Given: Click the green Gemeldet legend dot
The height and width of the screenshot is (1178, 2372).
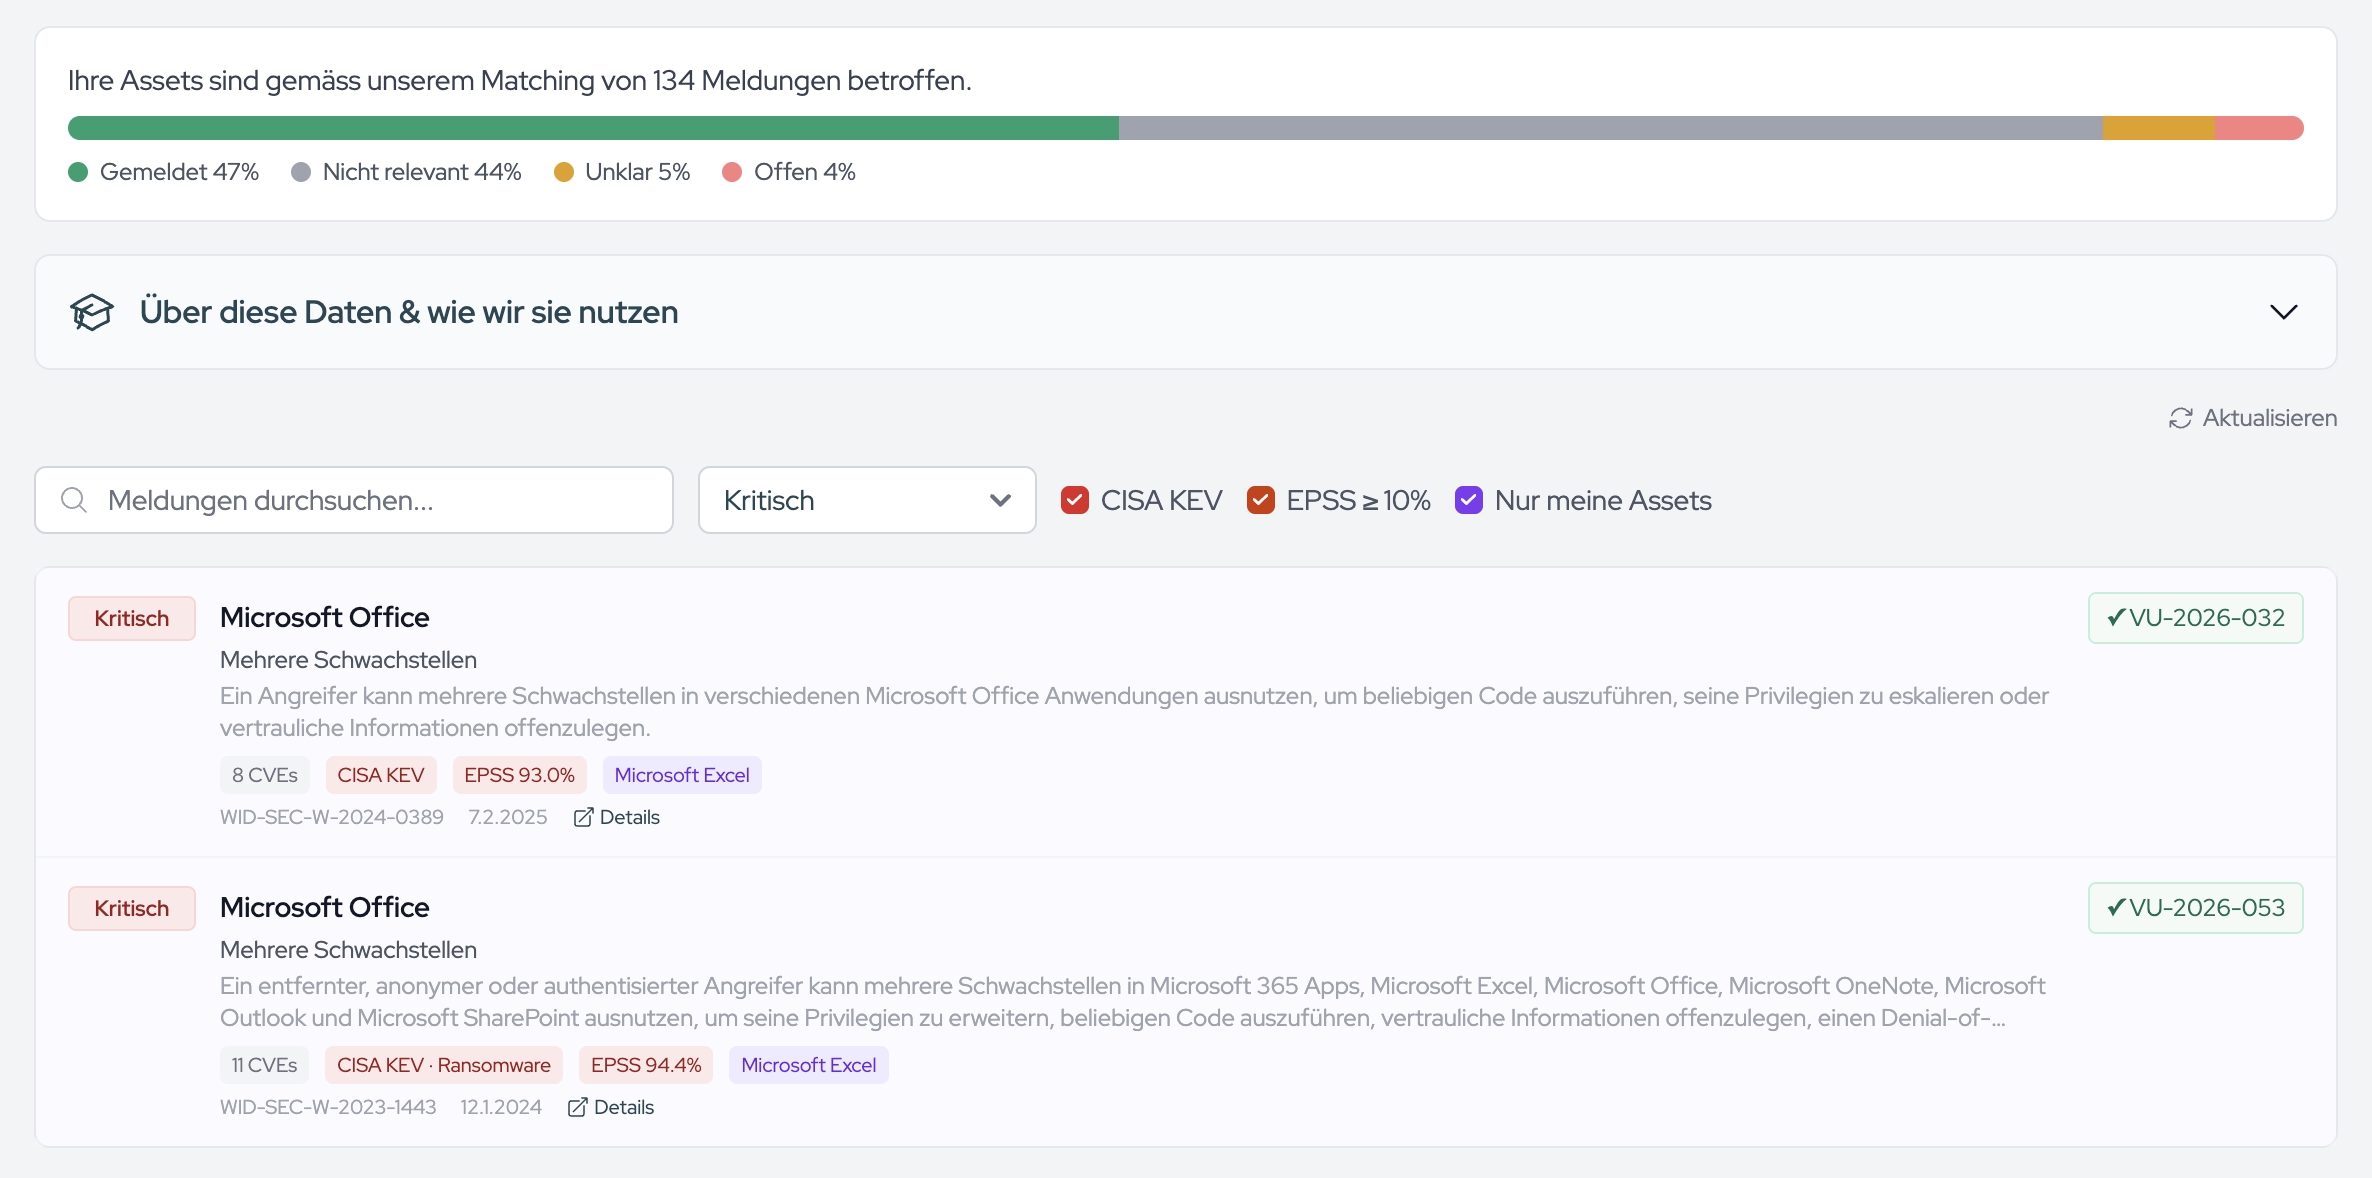Looking at the screenshot, I should coord(78,172).
